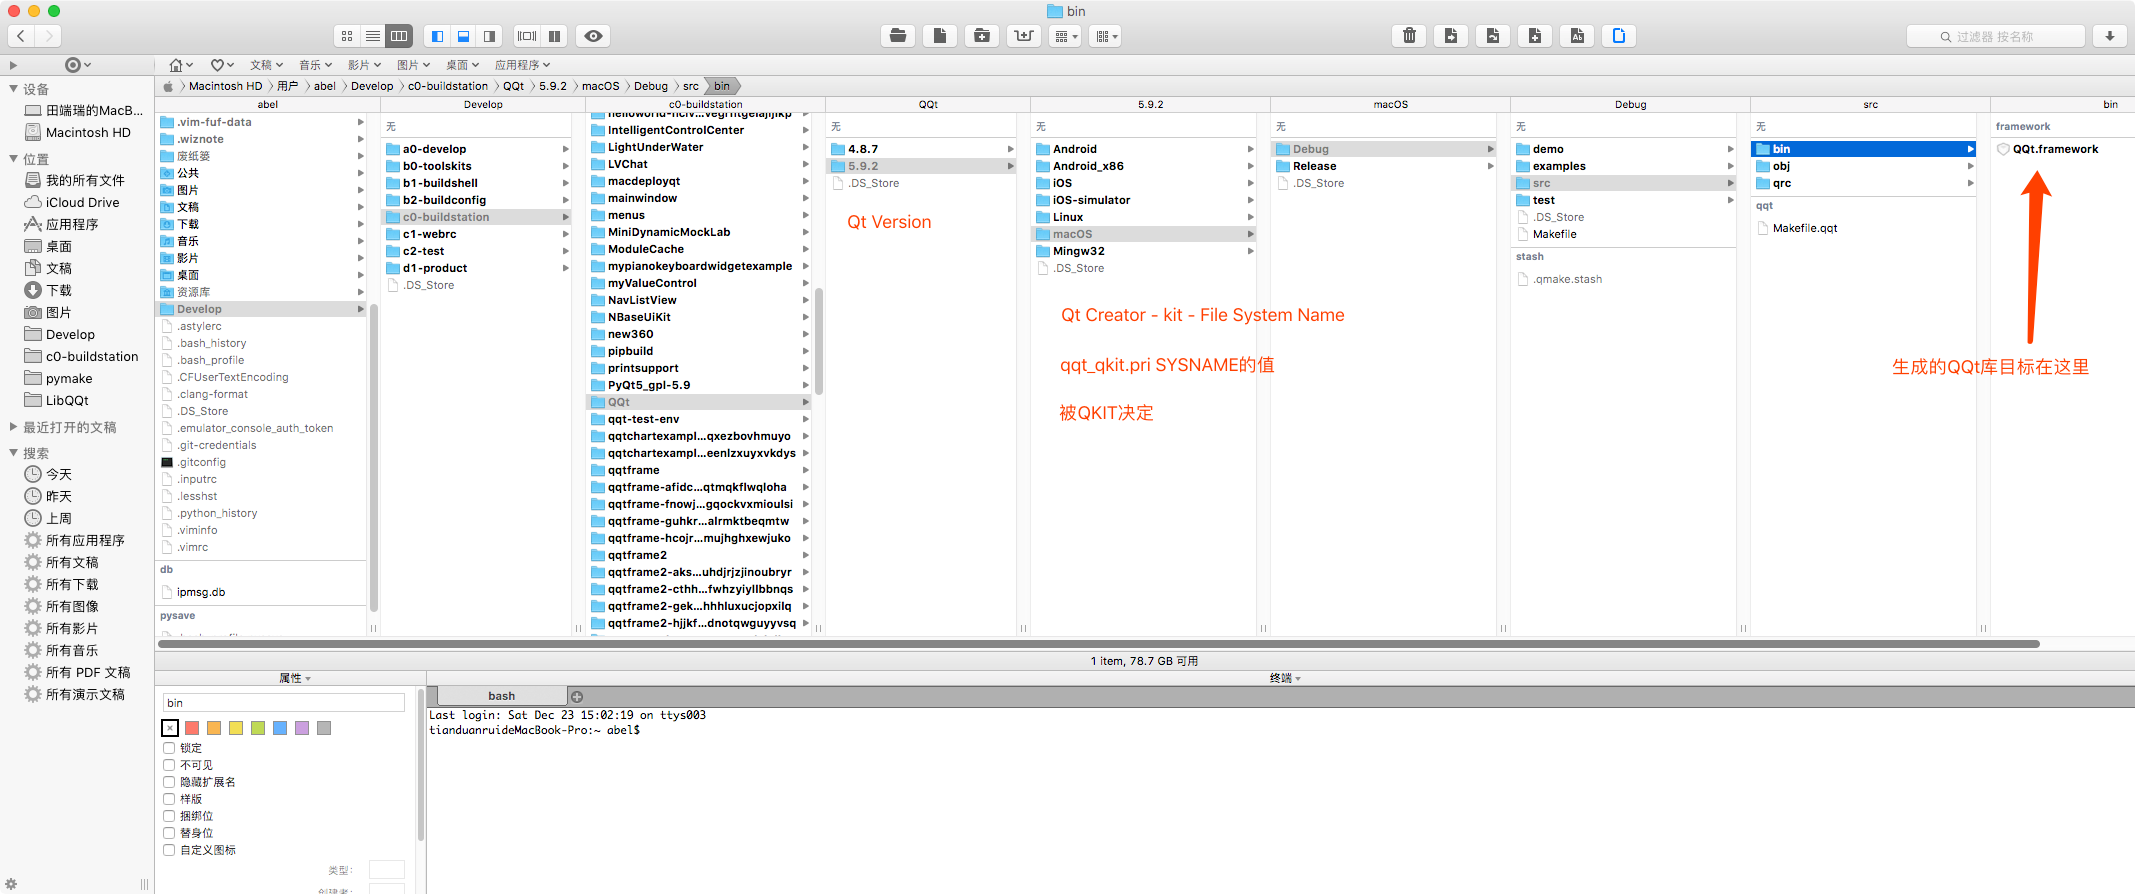This screenshot has height=894, width=2135.
Task: Expand the 最近打开的文稿 sidebar section
Action: (13, 427)
